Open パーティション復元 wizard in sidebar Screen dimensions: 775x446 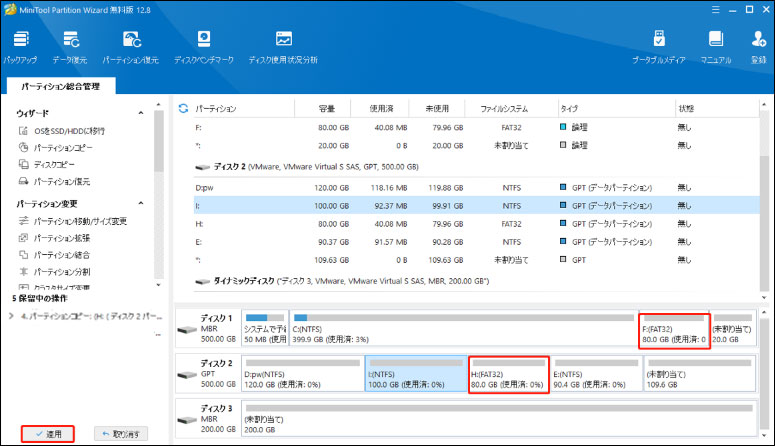pyautogui.click(x=54, y=181)
